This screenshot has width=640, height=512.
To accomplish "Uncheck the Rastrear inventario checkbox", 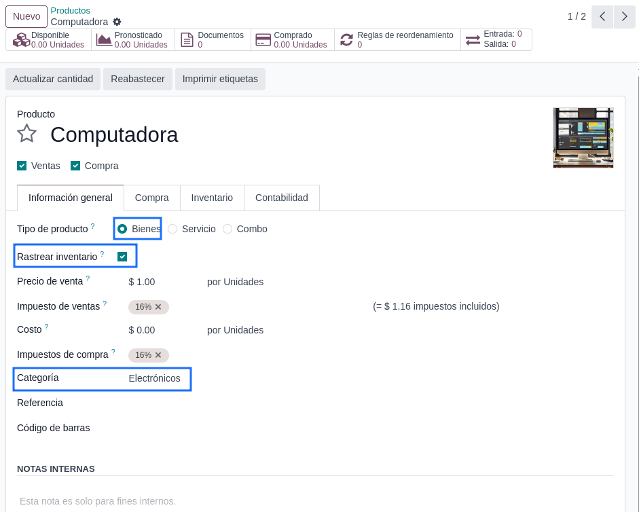I will click(122, 256).
